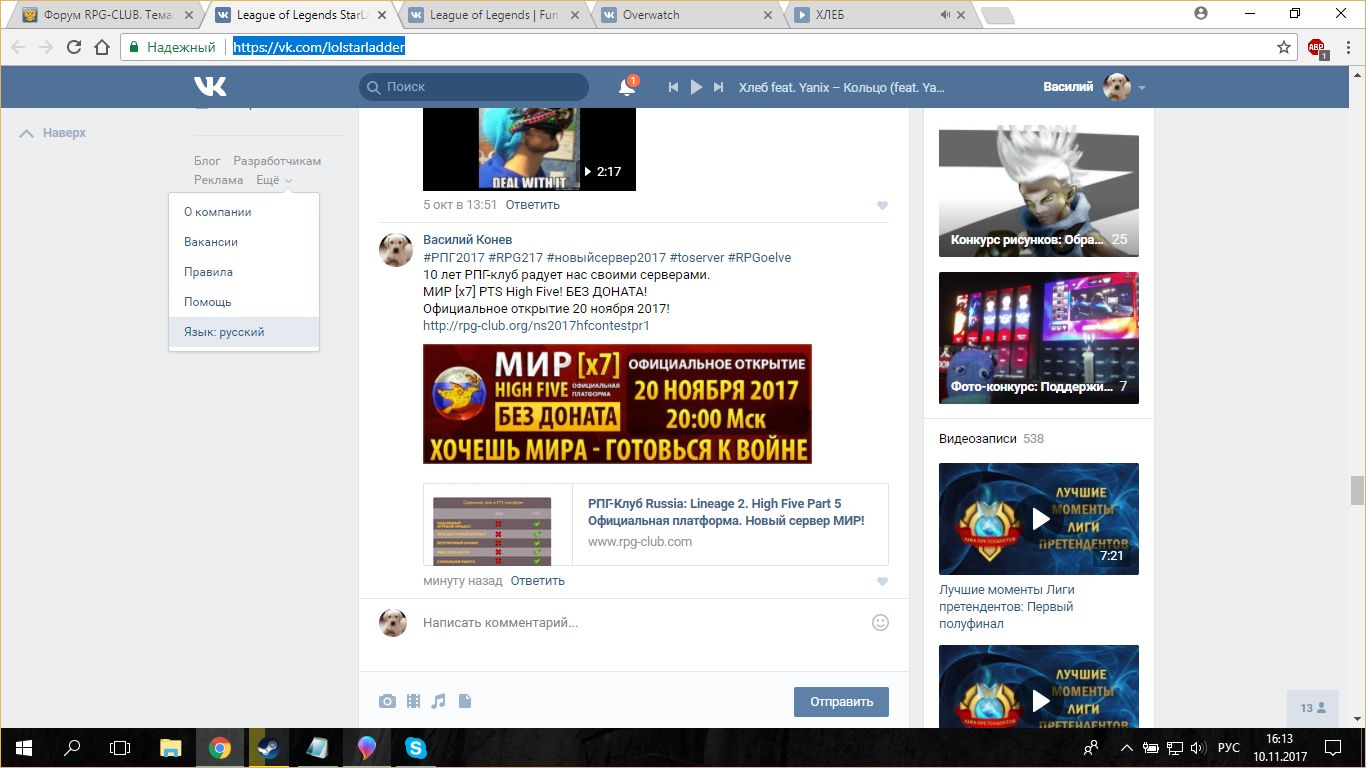This screenshot has width=1366, height=768.
Task: Click hashtag #РПГ2017
Action: pyautogui.click(x=452, y=257)
